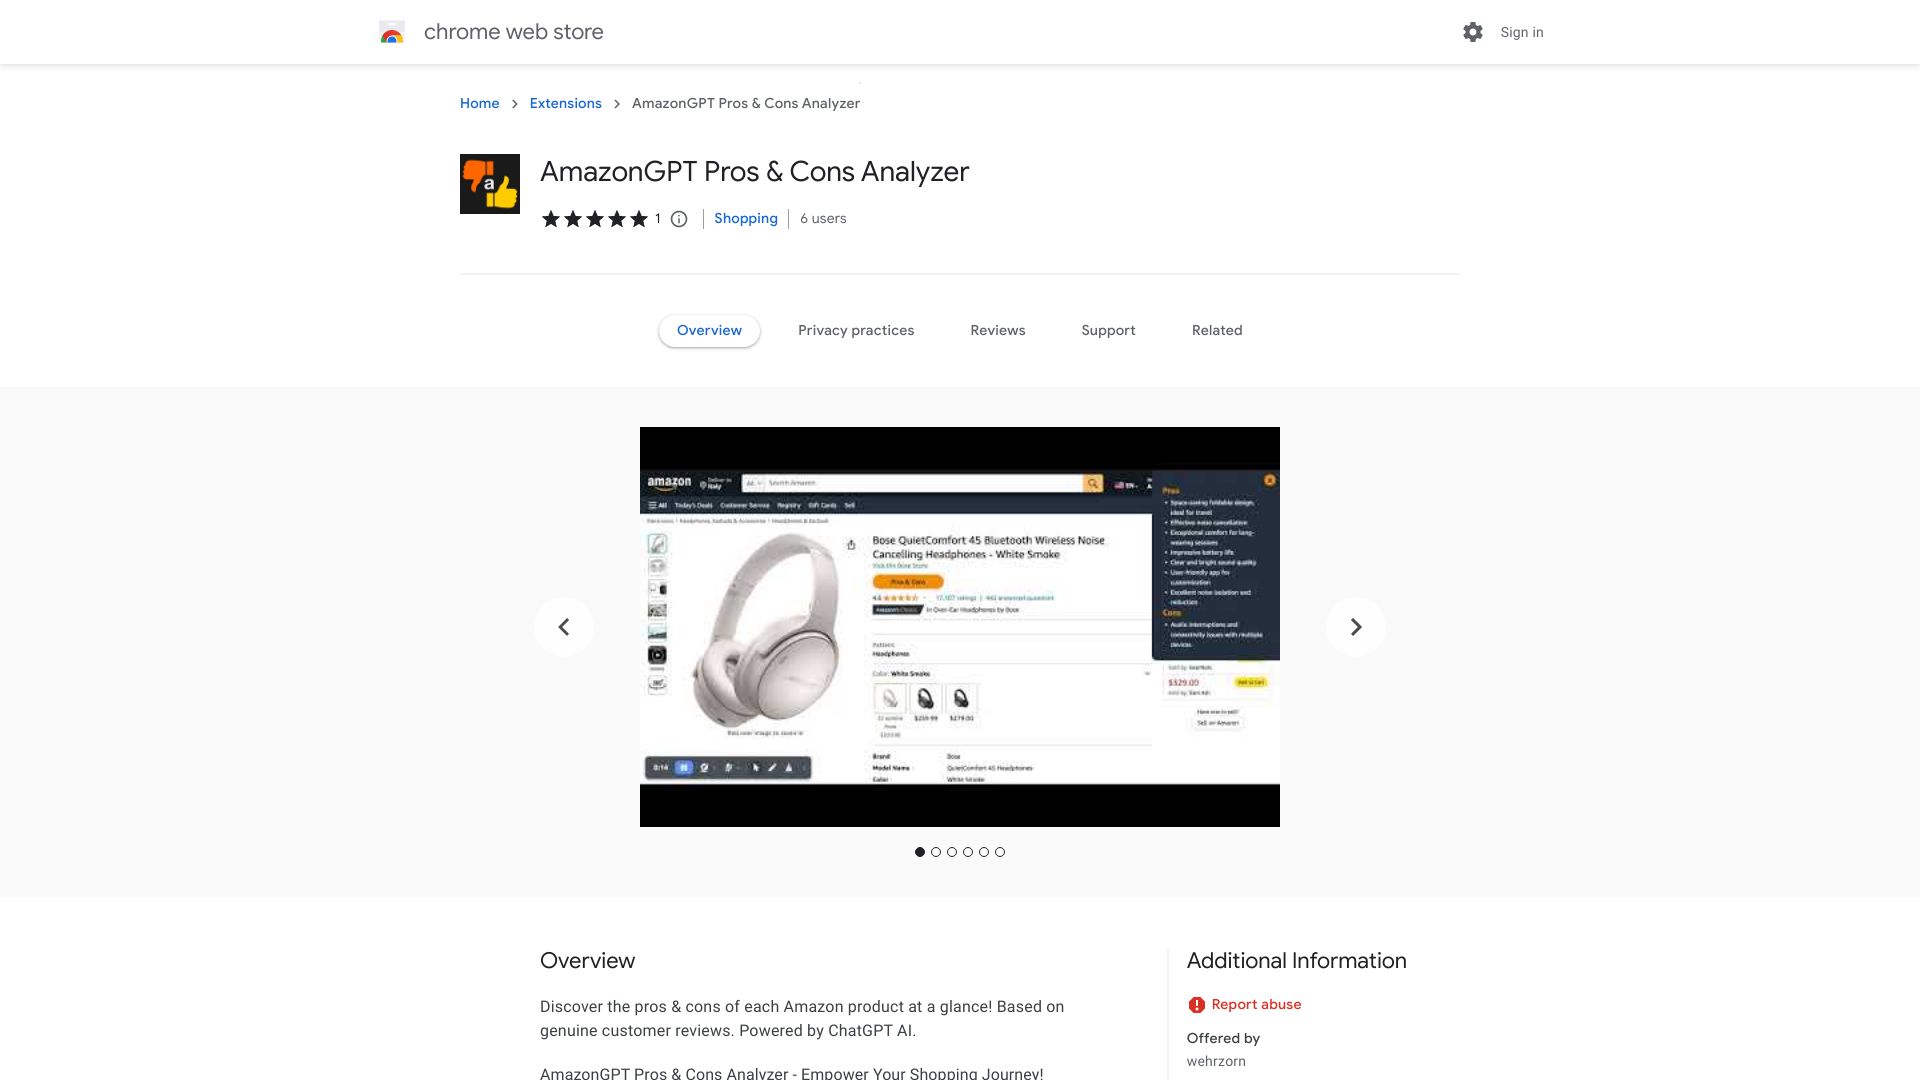Open the Extensions breadcrumb section
1920x1080 pixels.
point(564,103)
